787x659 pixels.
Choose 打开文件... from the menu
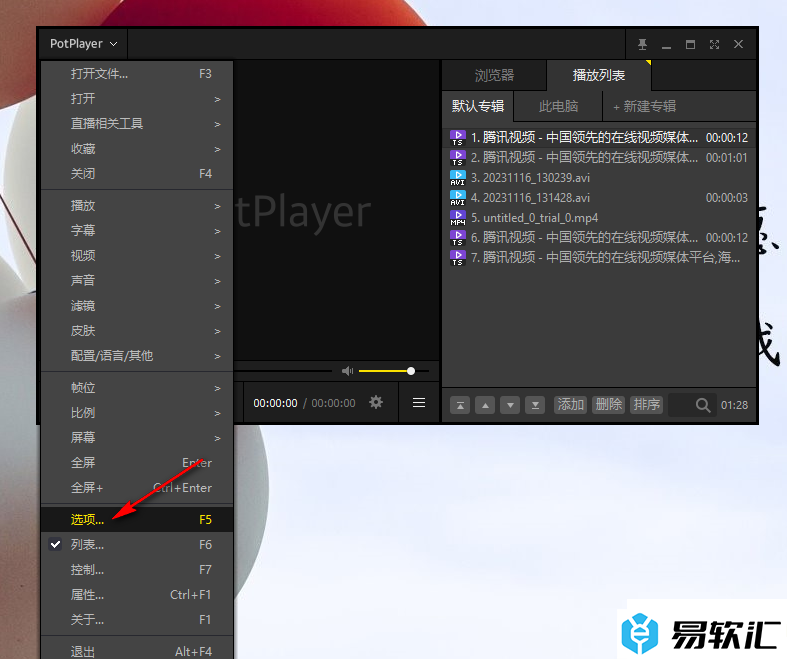click(x=137, y=74)
